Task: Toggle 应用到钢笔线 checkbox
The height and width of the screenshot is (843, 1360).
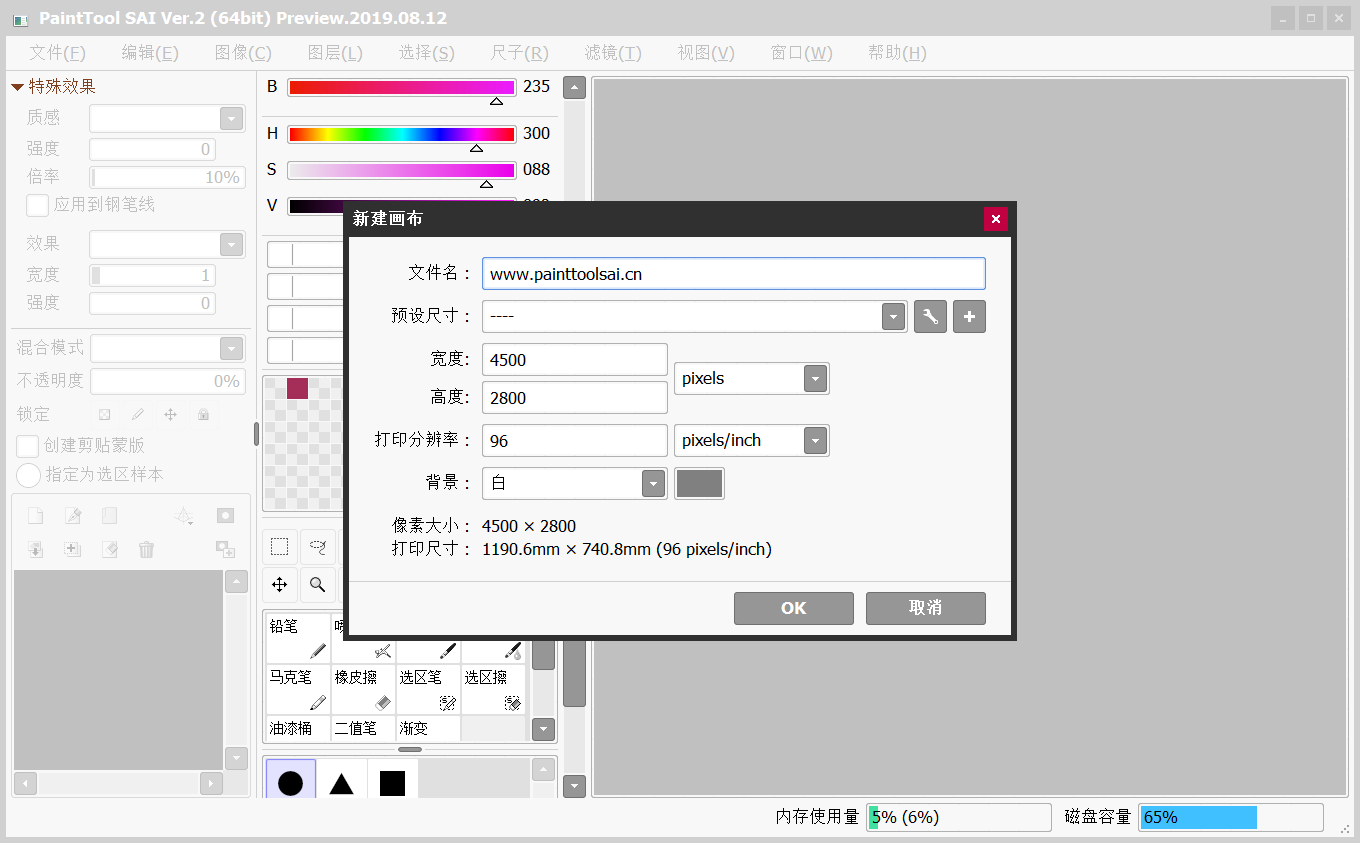Action: click(x=37, y=205)
